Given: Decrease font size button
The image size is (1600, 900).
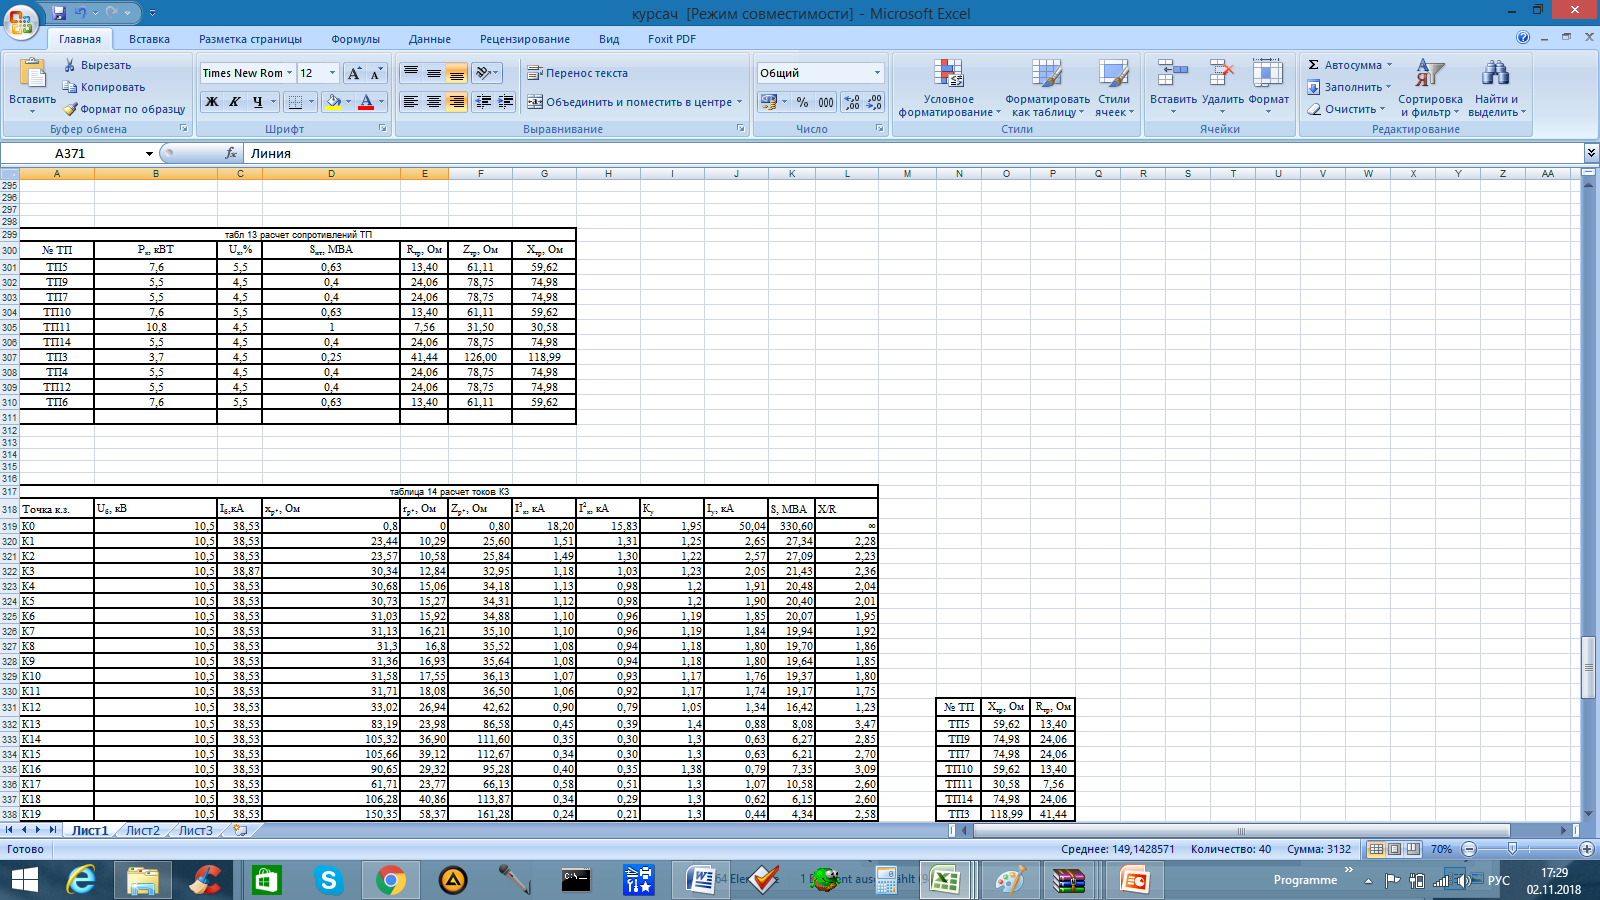Looking at the screenshot, I should tap(376, 73).
